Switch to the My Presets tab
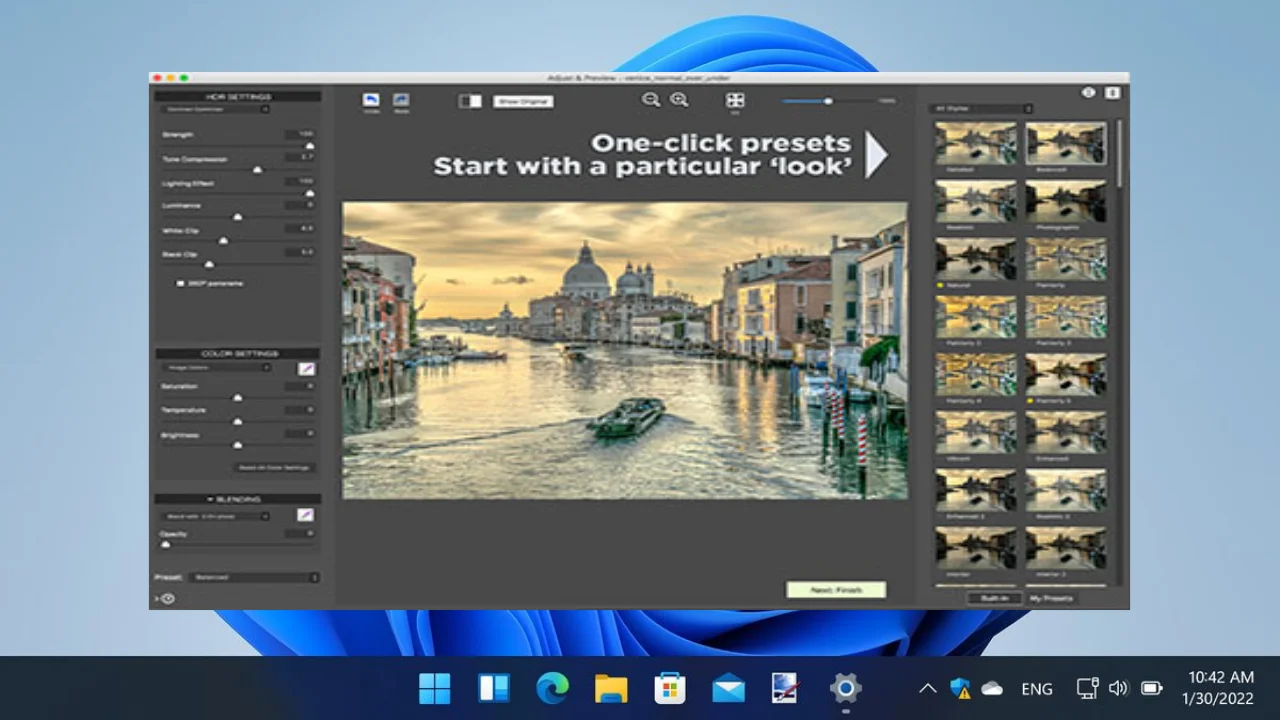This screenshot has height=720, width=1280. tap(1051, 598)
